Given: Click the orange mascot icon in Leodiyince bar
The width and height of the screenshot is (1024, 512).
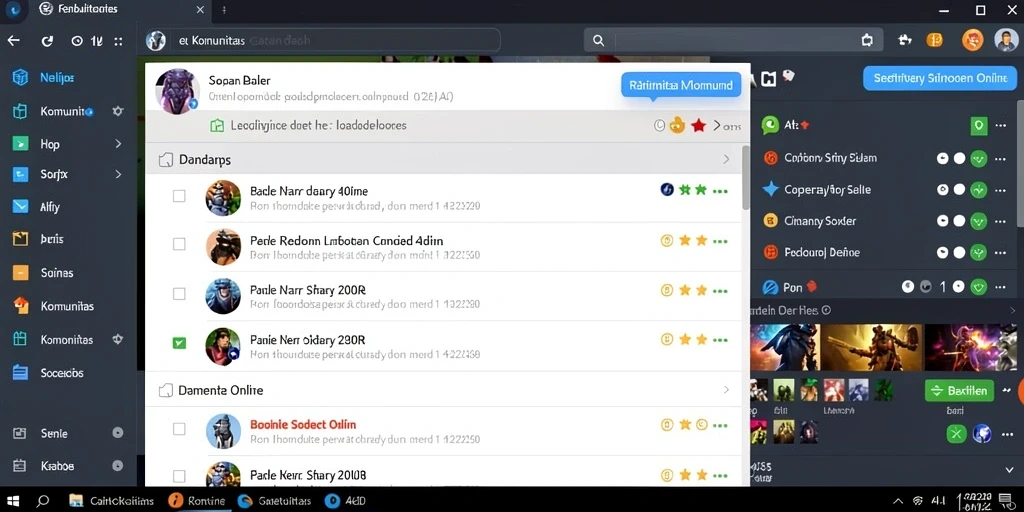Looking at the screenshot, I should coord(677,125).
